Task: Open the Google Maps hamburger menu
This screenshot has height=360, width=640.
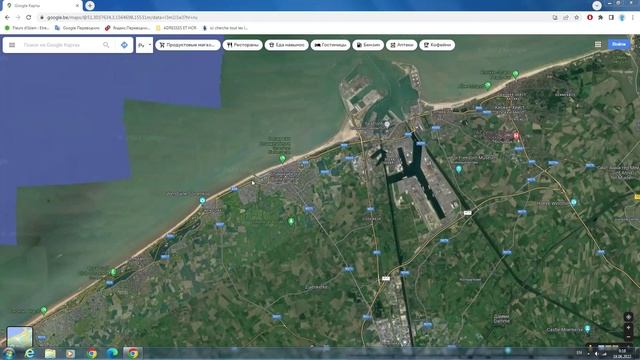Action: tap(12, 45)
